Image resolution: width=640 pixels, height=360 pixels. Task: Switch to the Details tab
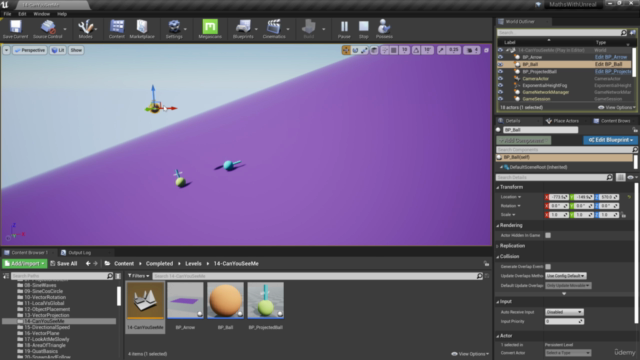[x=513, y=121]
